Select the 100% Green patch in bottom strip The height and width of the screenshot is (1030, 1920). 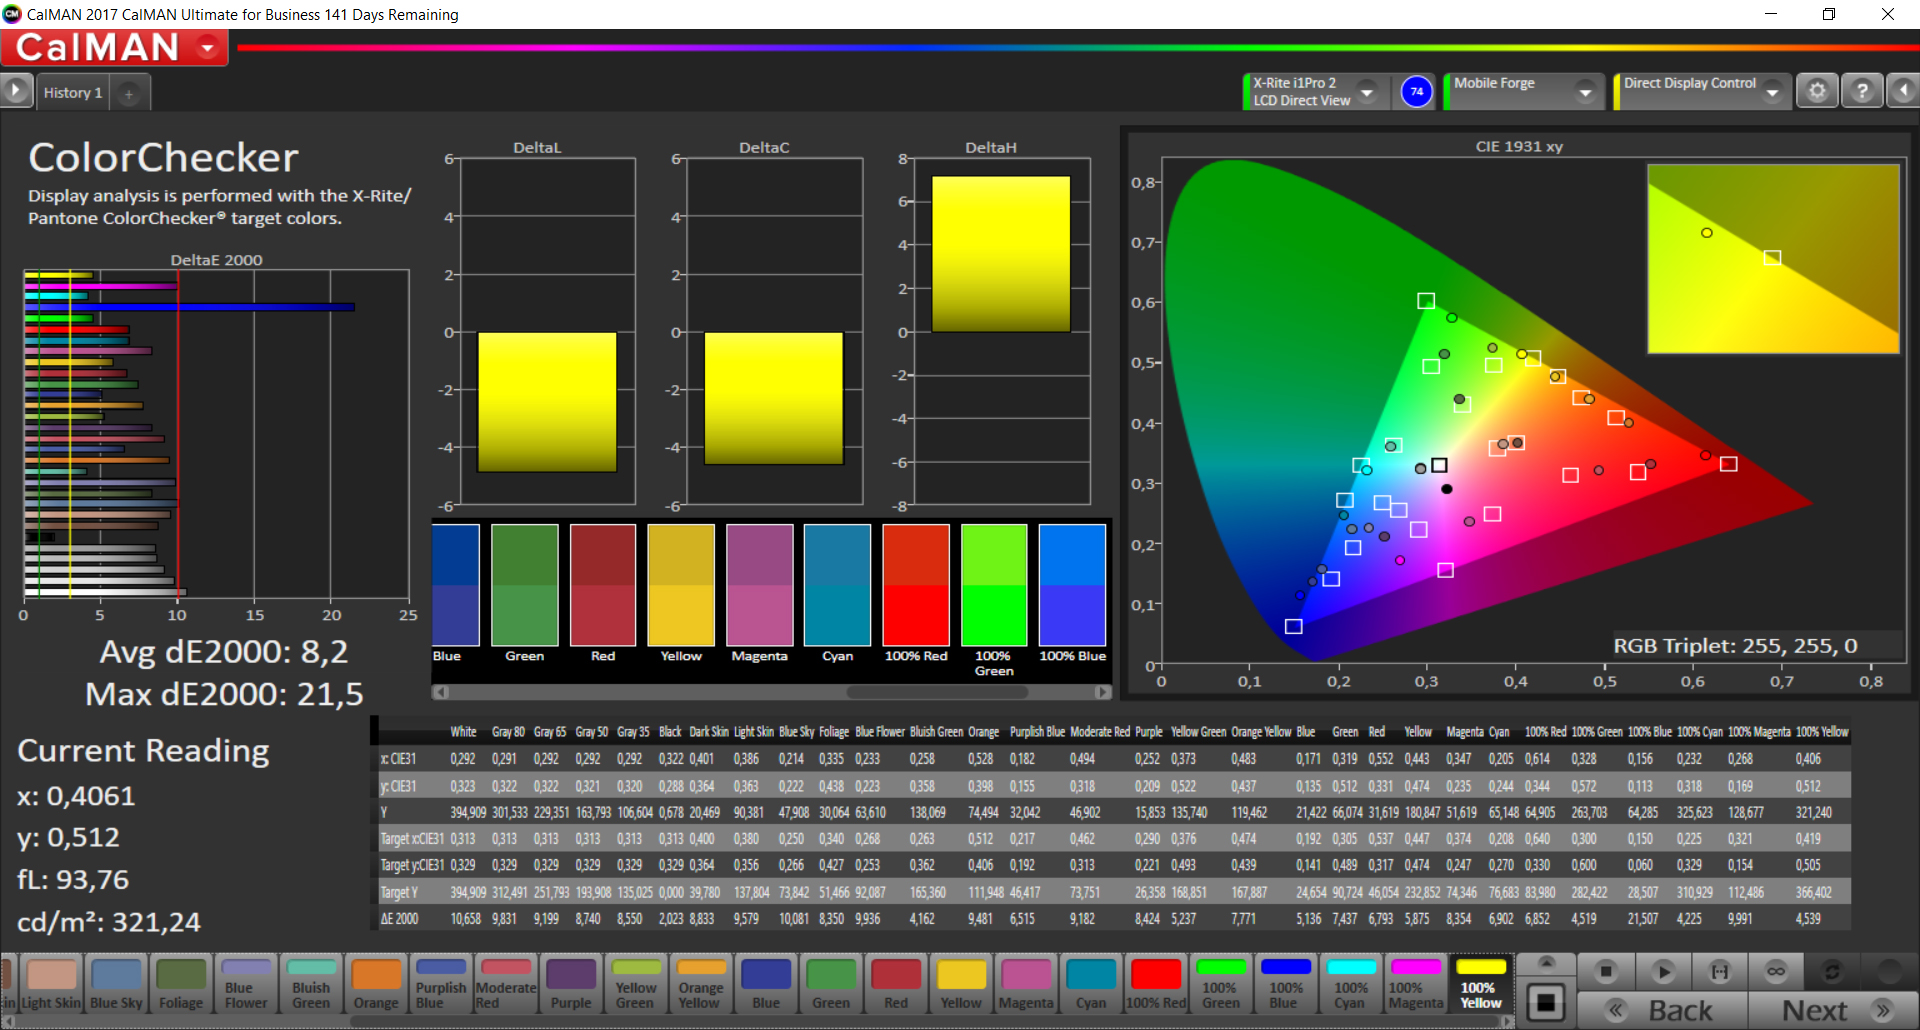[x=1221, y=985]
